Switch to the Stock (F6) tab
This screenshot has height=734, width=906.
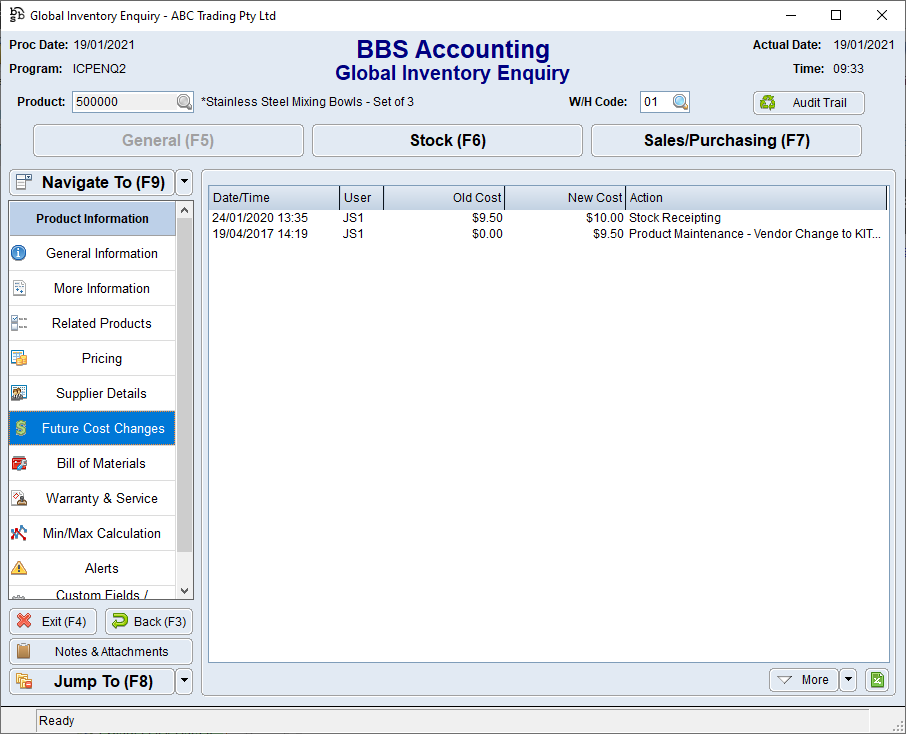[447, 141]
